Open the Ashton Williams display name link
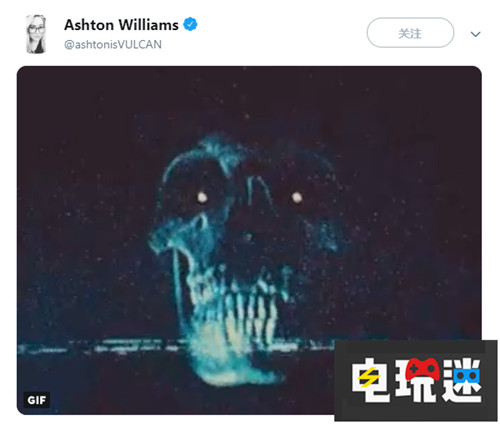 [121, 25]
